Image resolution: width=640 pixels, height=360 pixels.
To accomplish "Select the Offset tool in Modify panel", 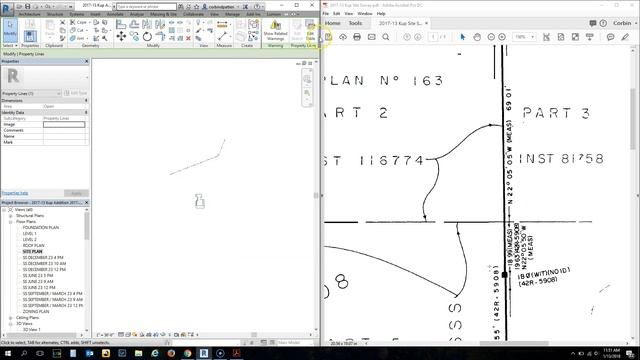I will click(x=134, y=24).
